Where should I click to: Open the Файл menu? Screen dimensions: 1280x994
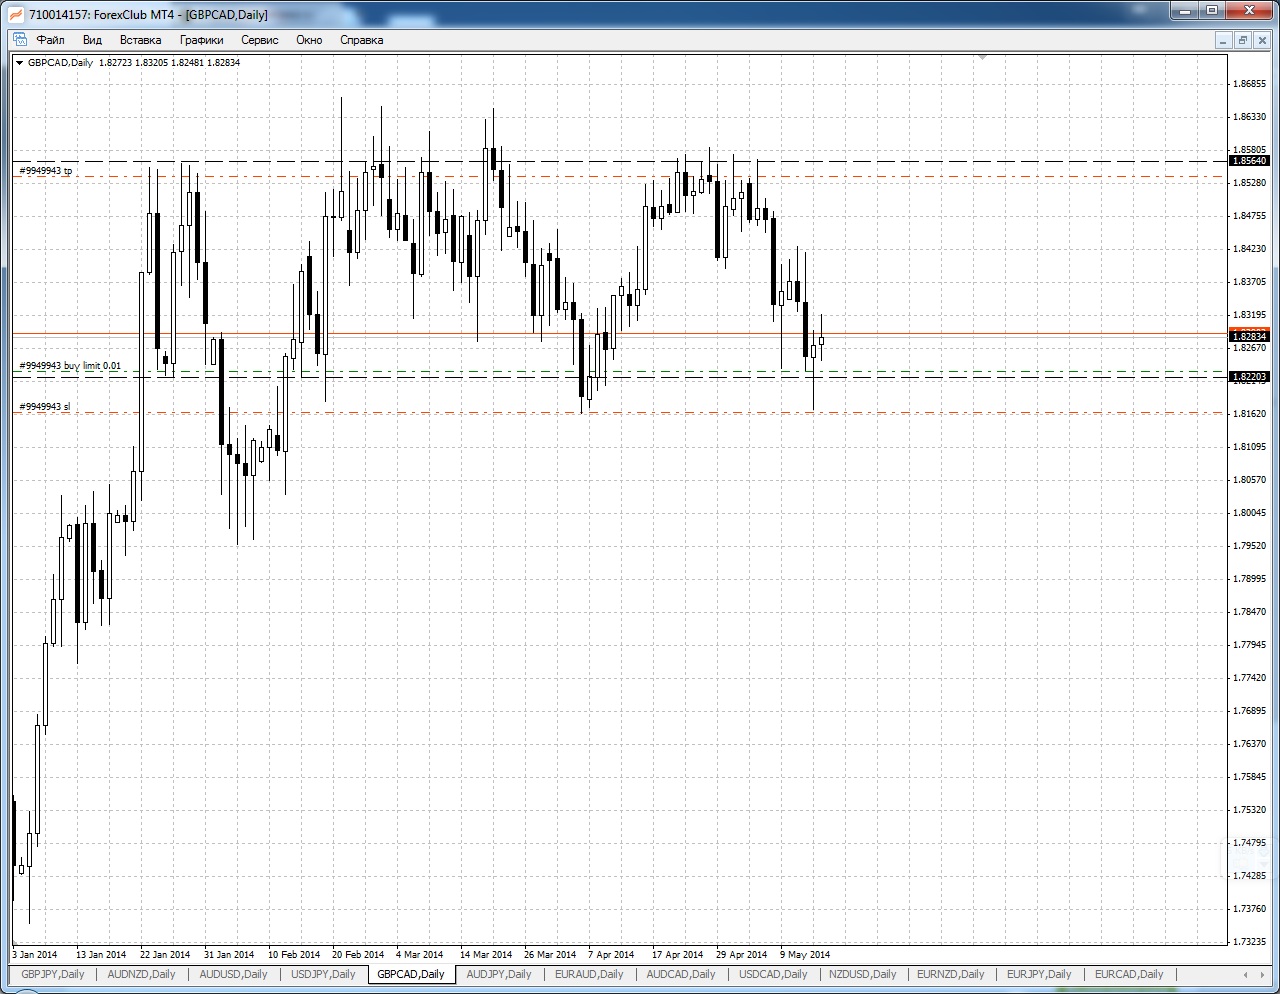click(x=50, y=40)
